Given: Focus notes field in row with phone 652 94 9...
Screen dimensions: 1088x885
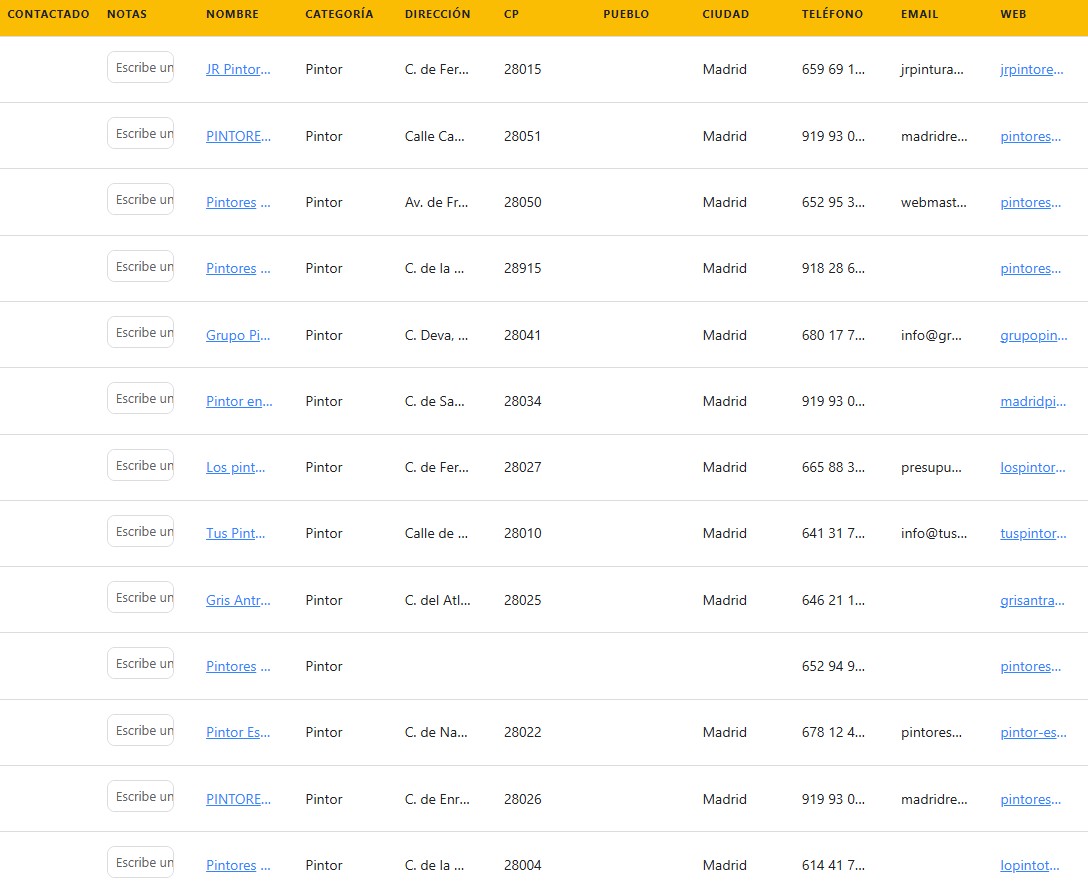Looking at the screenshot, I should [x=140, y=664].
